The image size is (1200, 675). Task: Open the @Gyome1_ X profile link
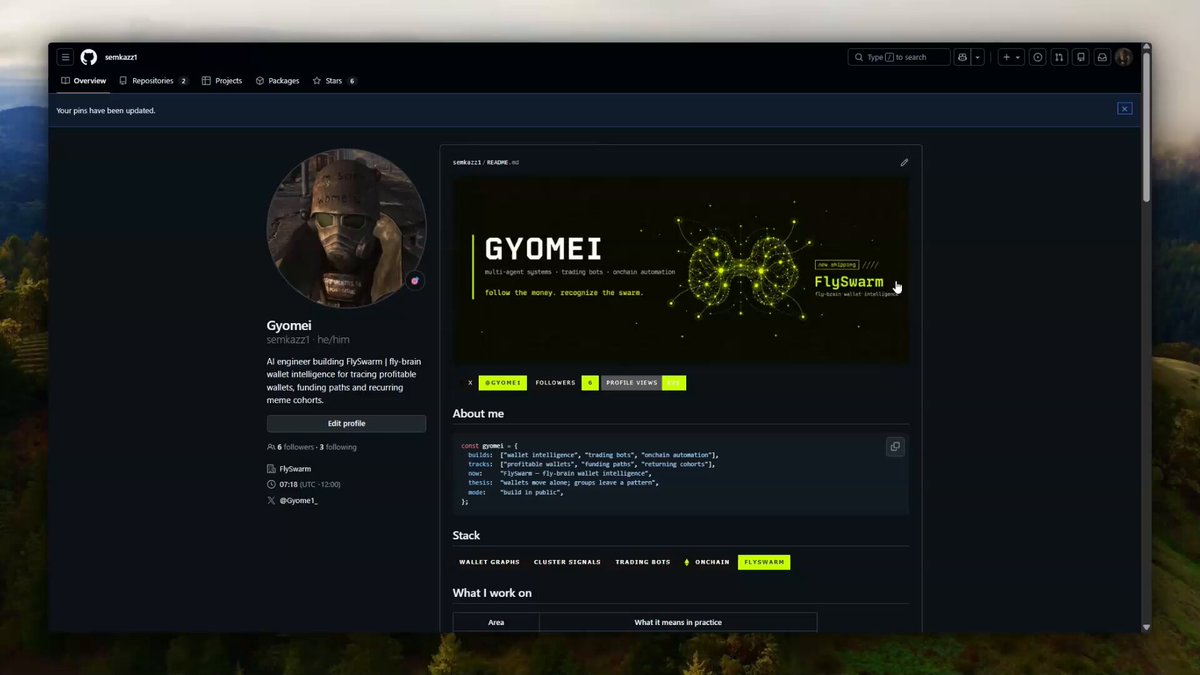tap(298, 500)
